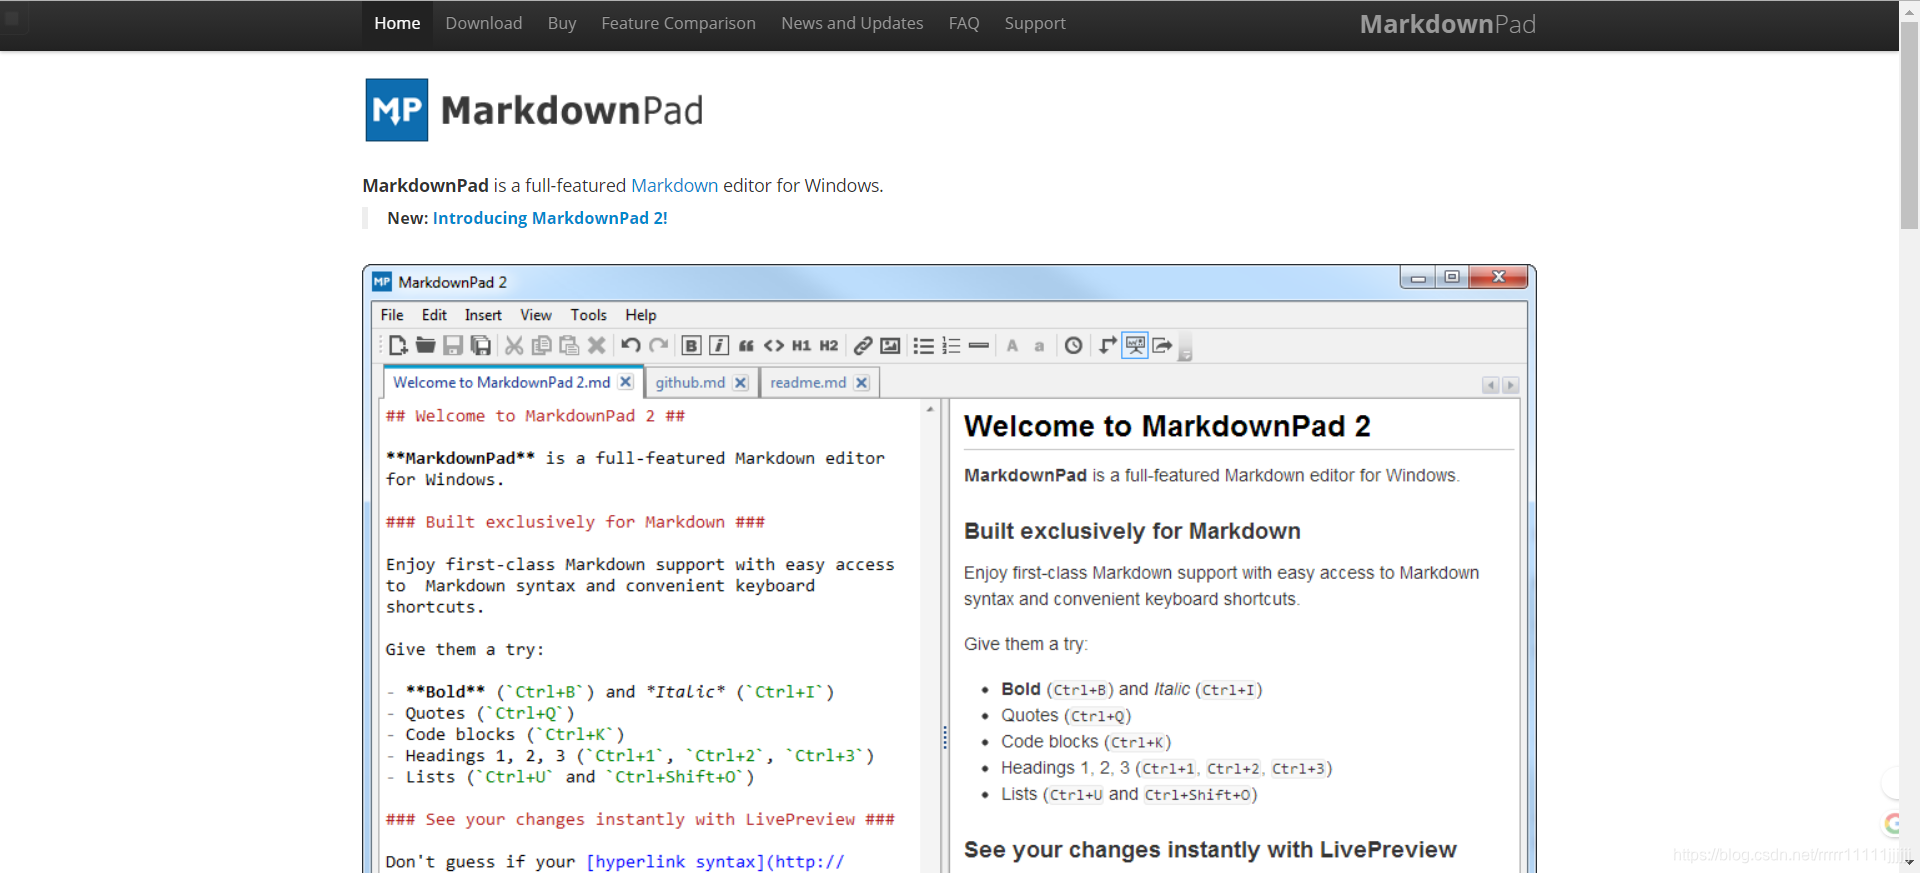This screenshot has height=873, width=1920.
Task: Open the Download page link
Action: (484, 23)
